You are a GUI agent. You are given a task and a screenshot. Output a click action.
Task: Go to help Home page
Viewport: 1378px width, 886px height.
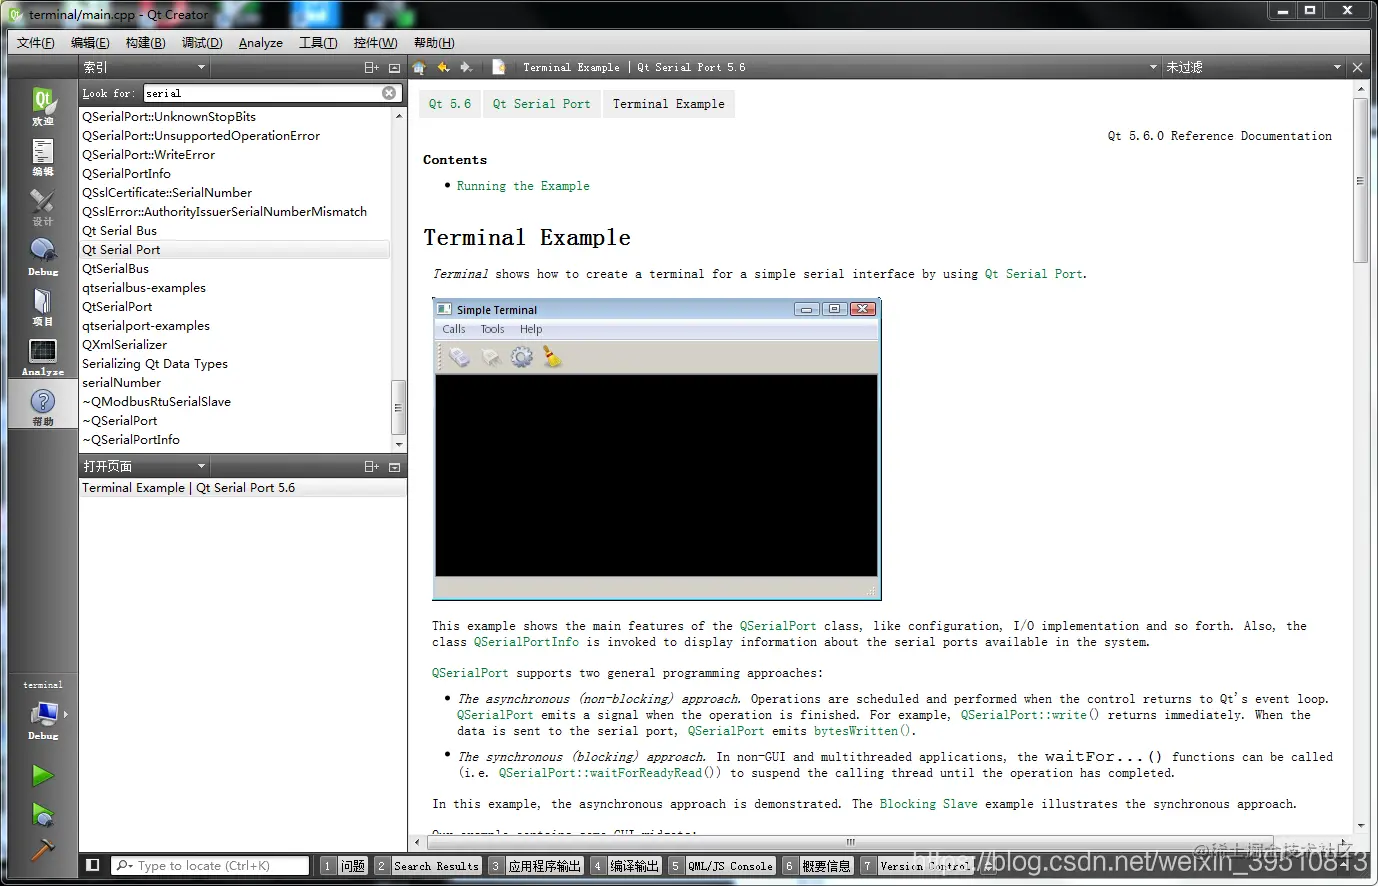tap(419, 67)
